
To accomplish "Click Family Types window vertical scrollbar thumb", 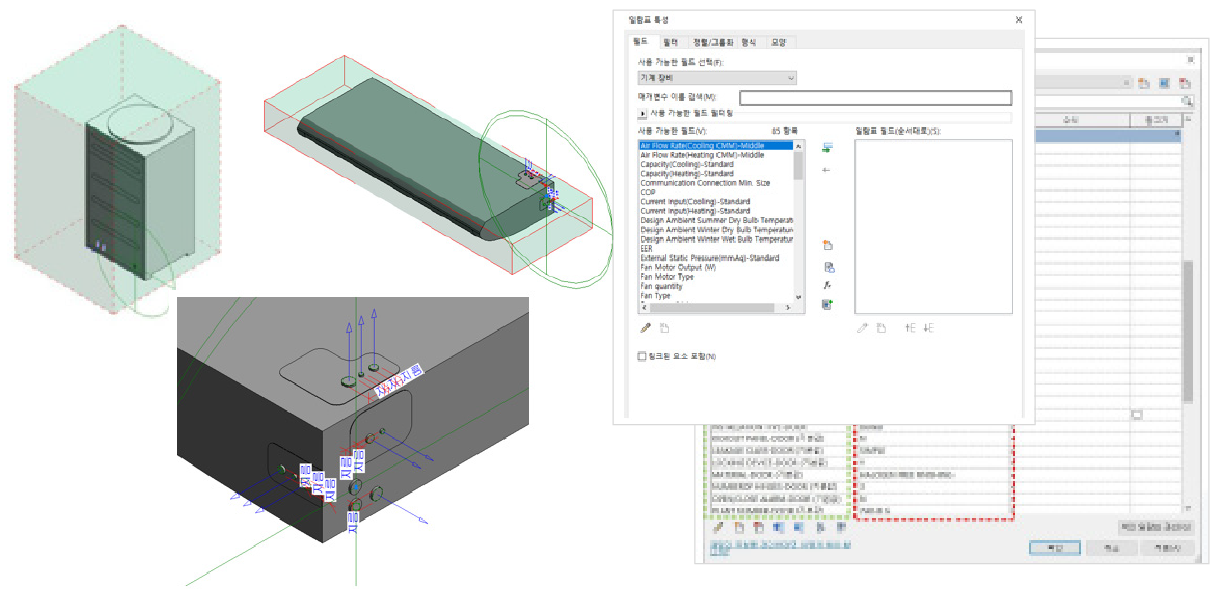I will pos(1188,330).
